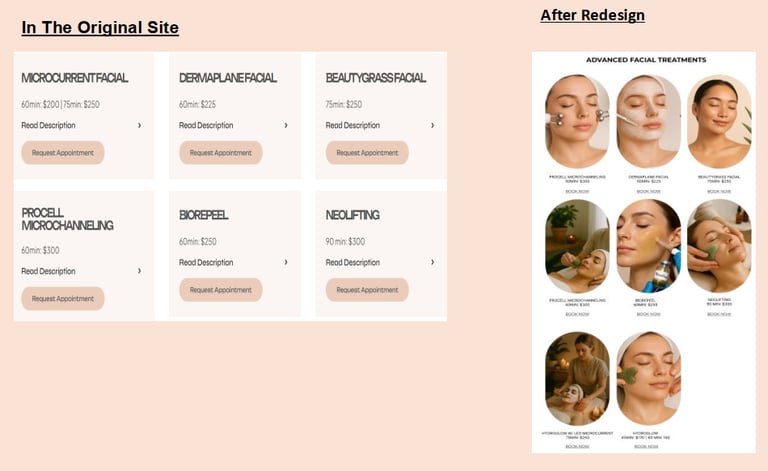This screenshot has height=471, width=768.
Task: Request an appointment for Neolifting
Action: click(x=367, y=290)
